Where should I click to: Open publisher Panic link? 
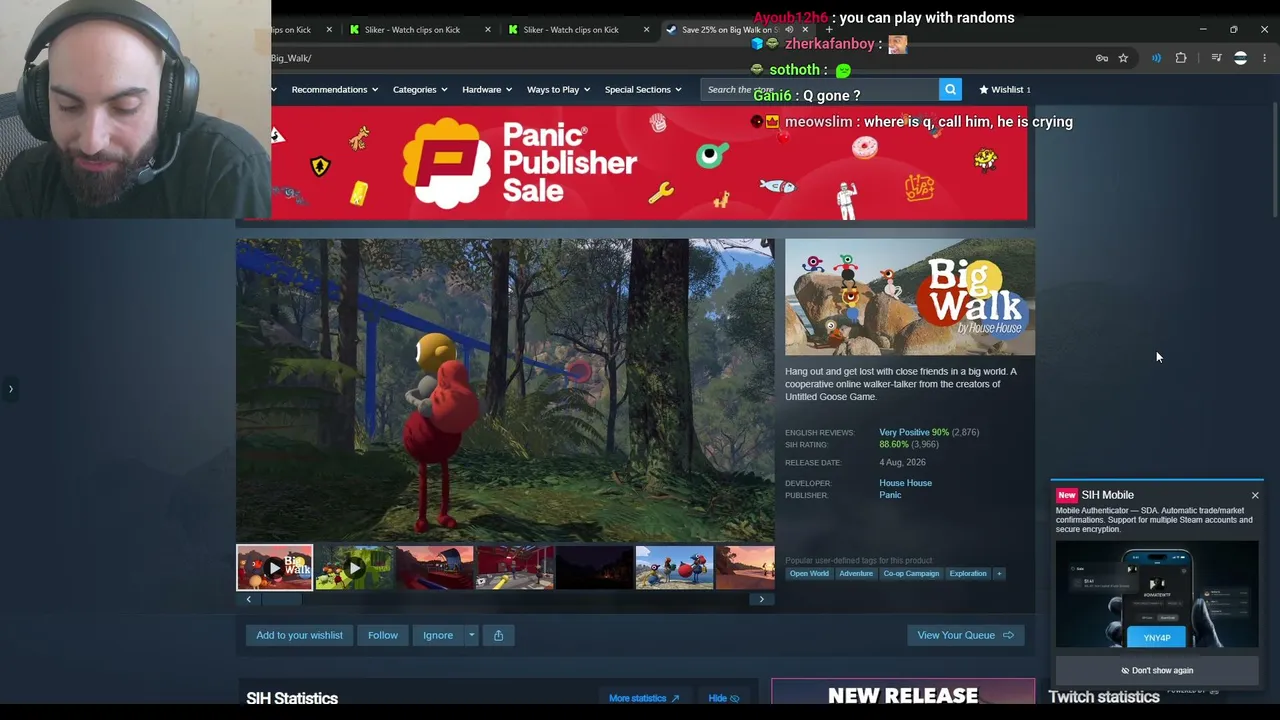coord(890,495)
